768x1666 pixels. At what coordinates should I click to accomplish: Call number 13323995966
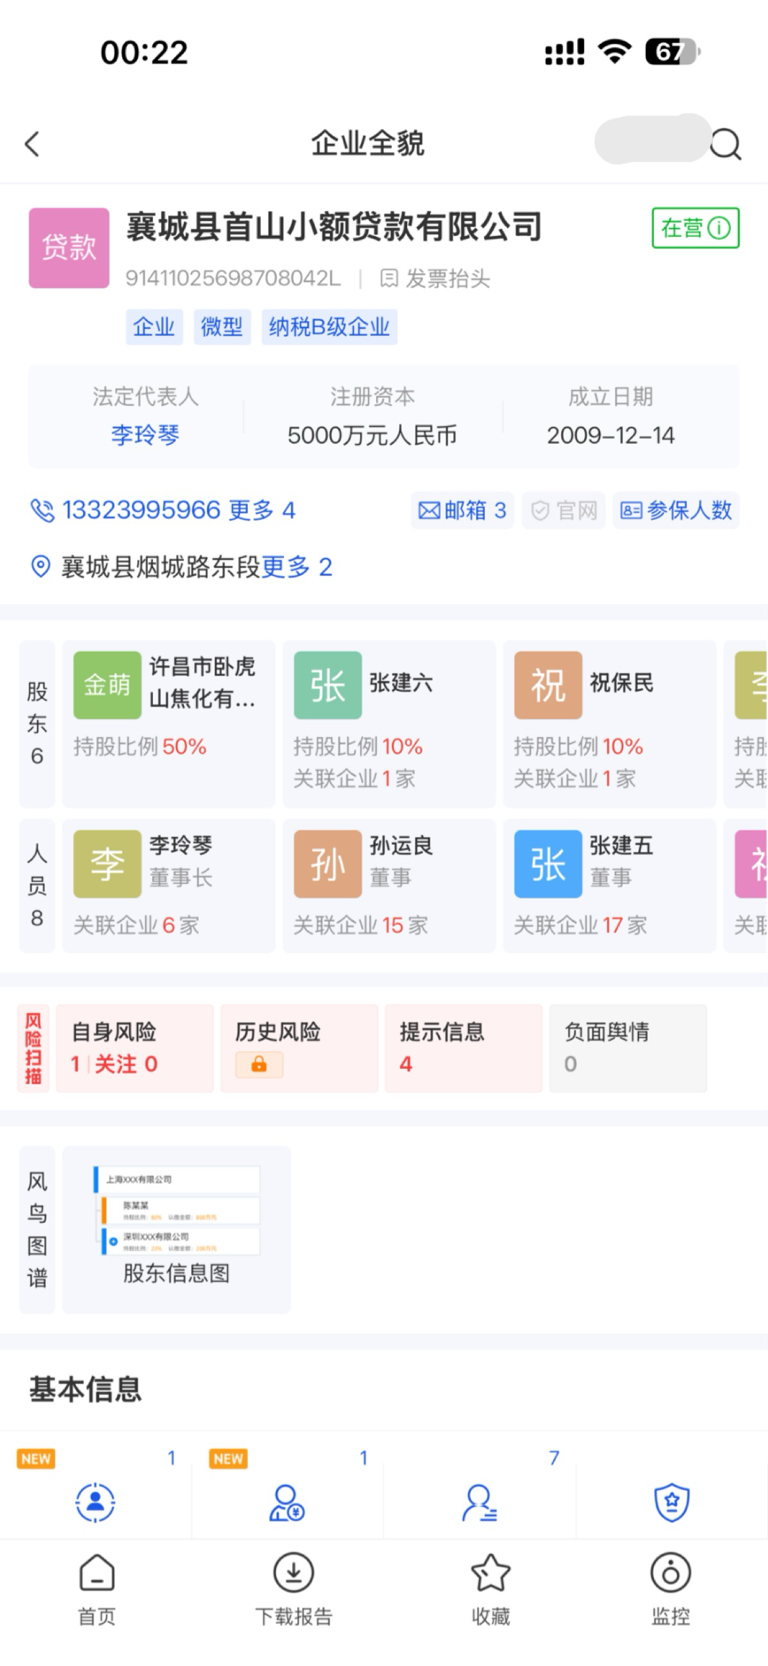coord(141,510)
